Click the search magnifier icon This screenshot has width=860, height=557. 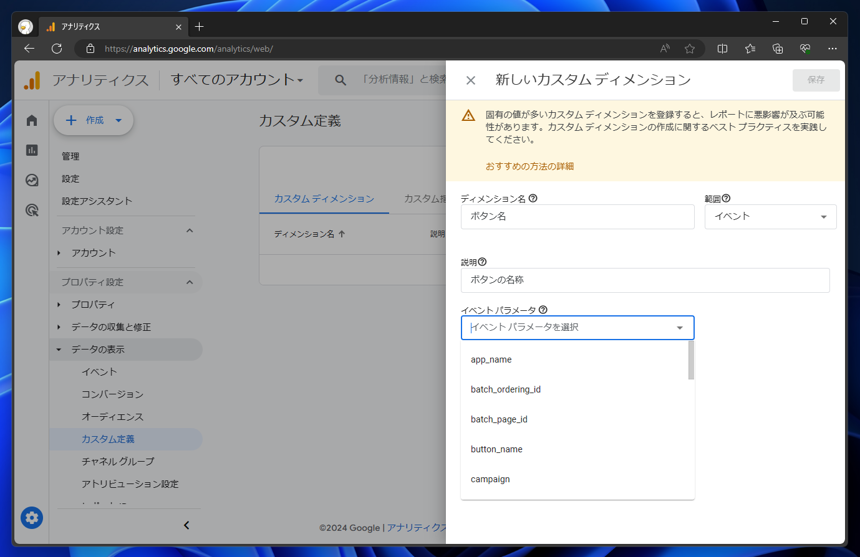point(341,80)
